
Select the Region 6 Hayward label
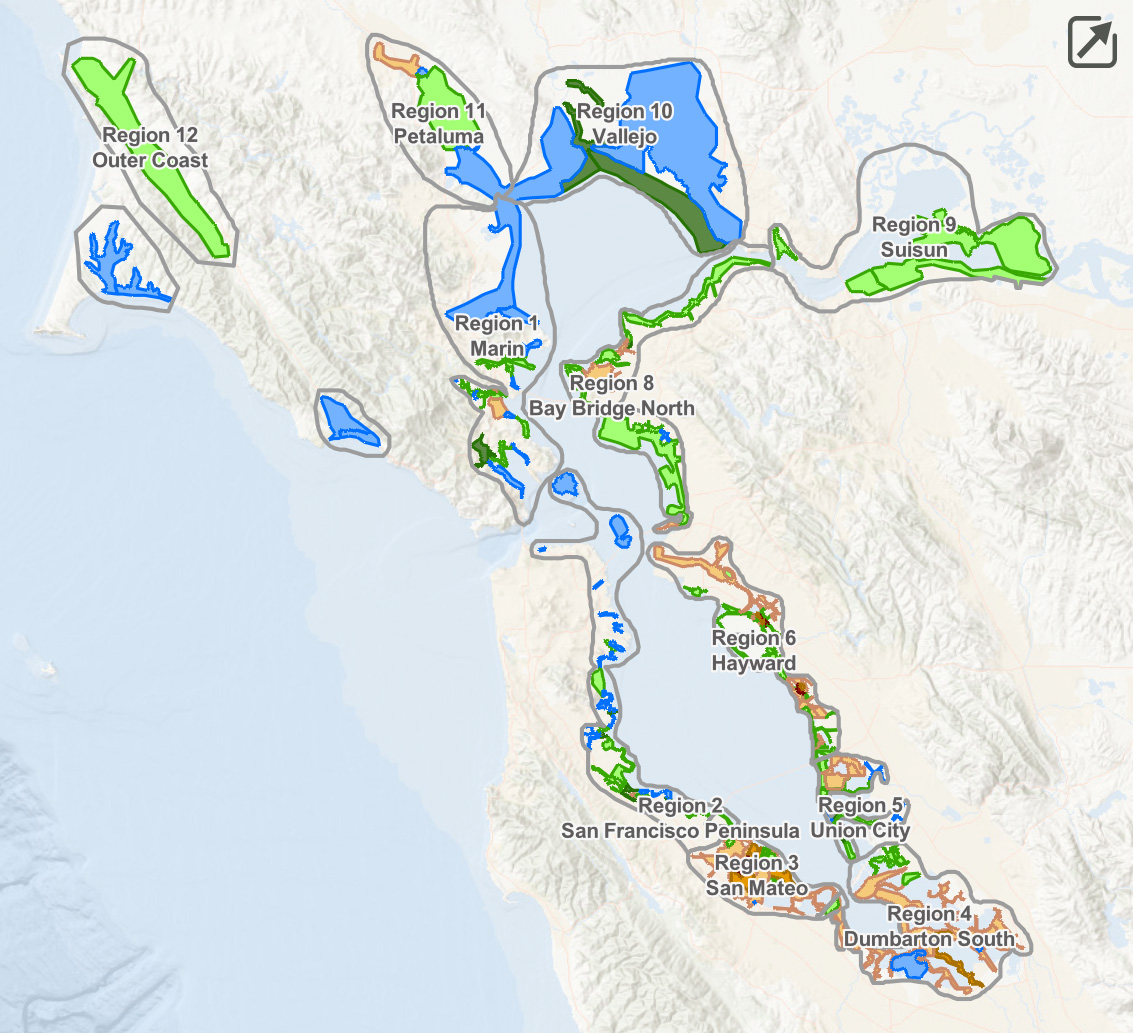(x=754, y=651)
